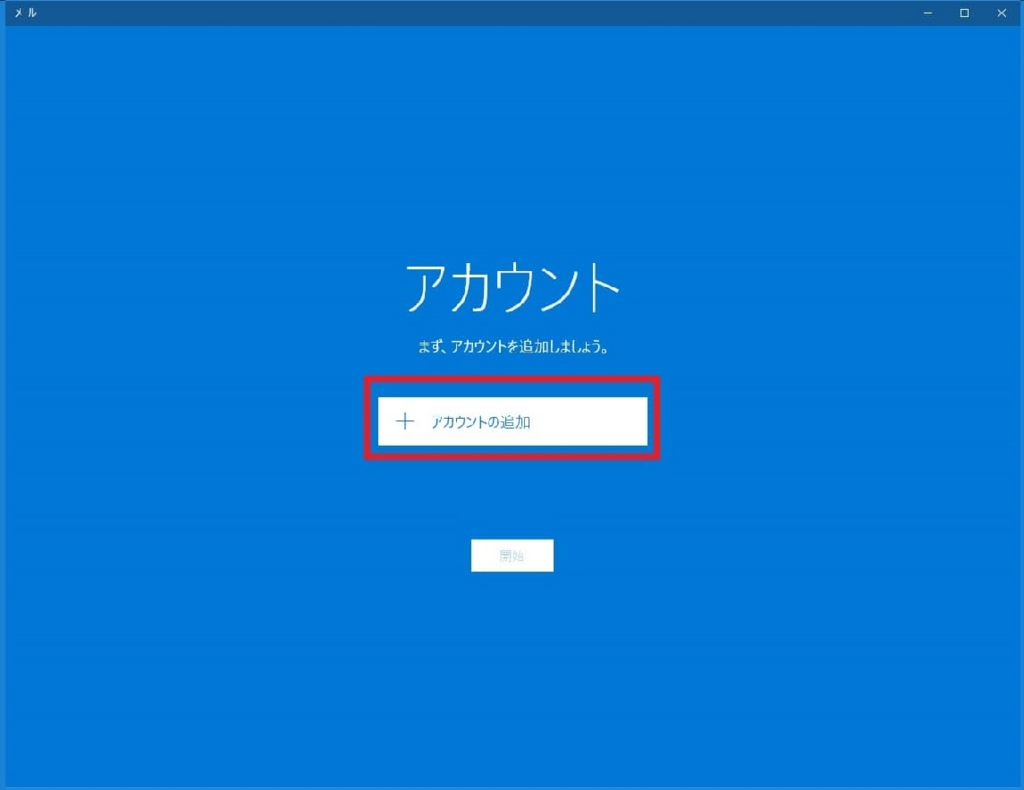Screen dimensions: 1024x790
Task: Click the plus icon in the add account button
Action: coord(404,421)
